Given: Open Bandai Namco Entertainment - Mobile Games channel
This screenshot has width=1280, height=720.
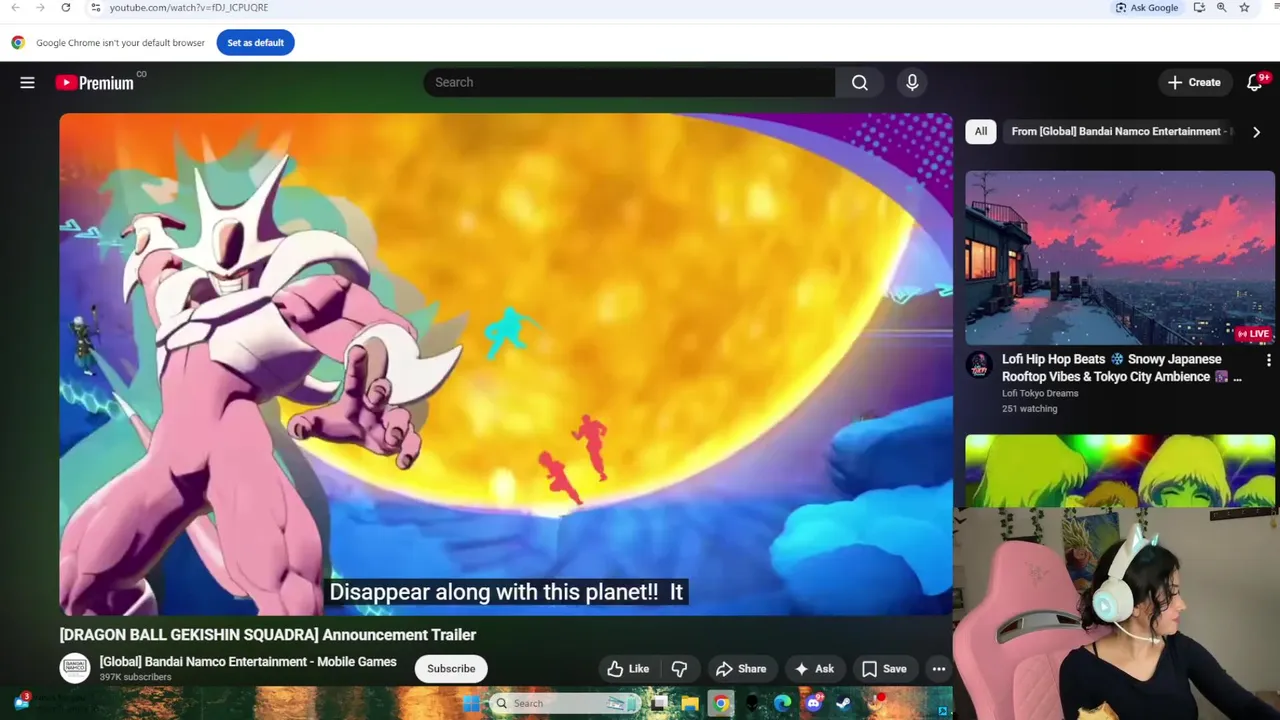Looking at the screenshot, I should pos(248,662).
